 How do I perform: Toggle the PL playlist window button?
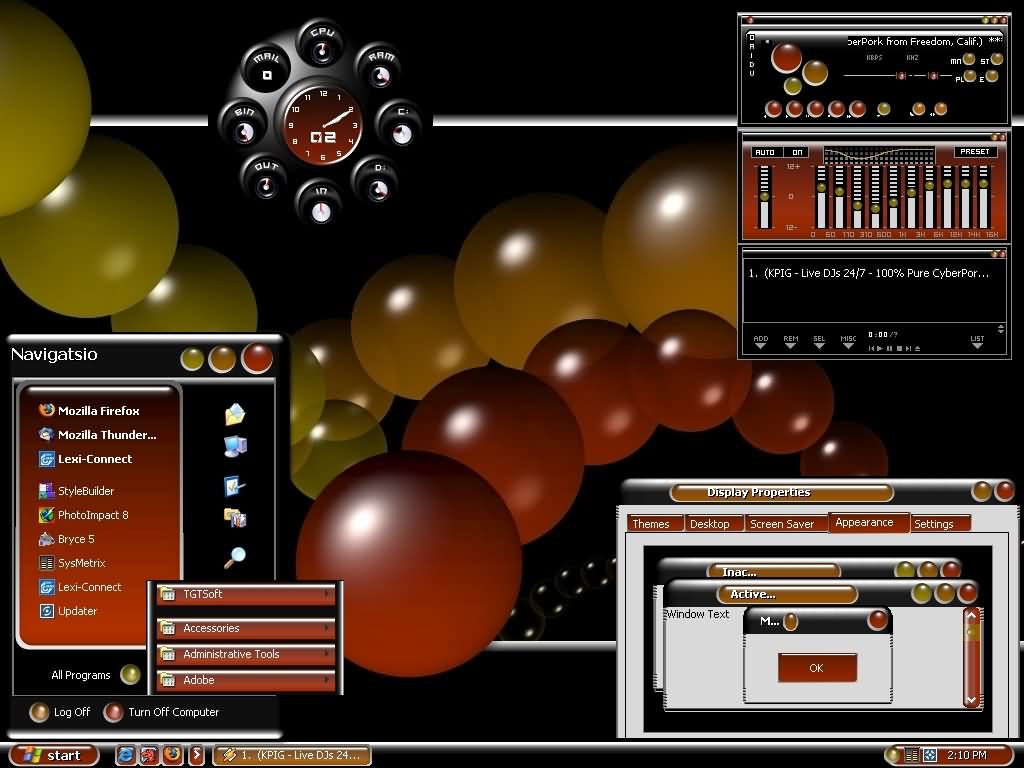(970, 76)
